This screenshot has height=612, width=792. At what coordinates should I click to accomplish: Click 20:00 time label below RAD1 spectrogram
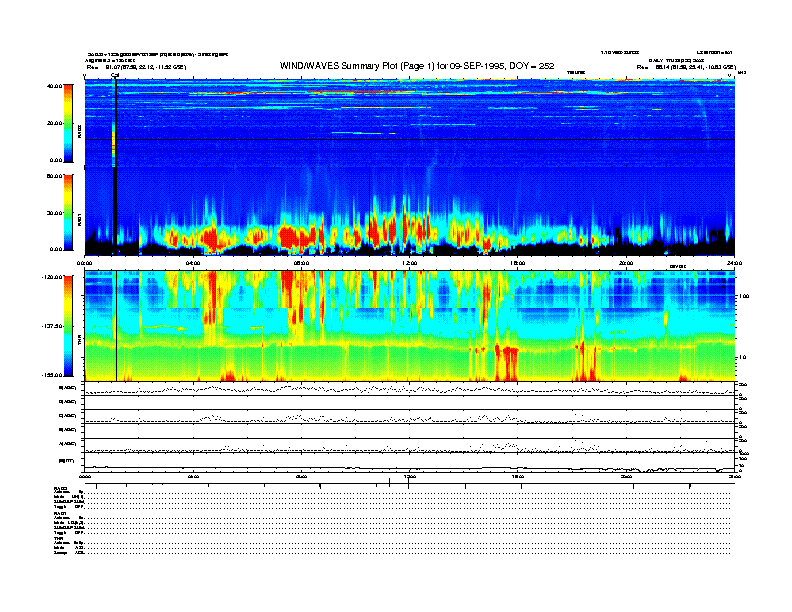[x=626, y=263]
